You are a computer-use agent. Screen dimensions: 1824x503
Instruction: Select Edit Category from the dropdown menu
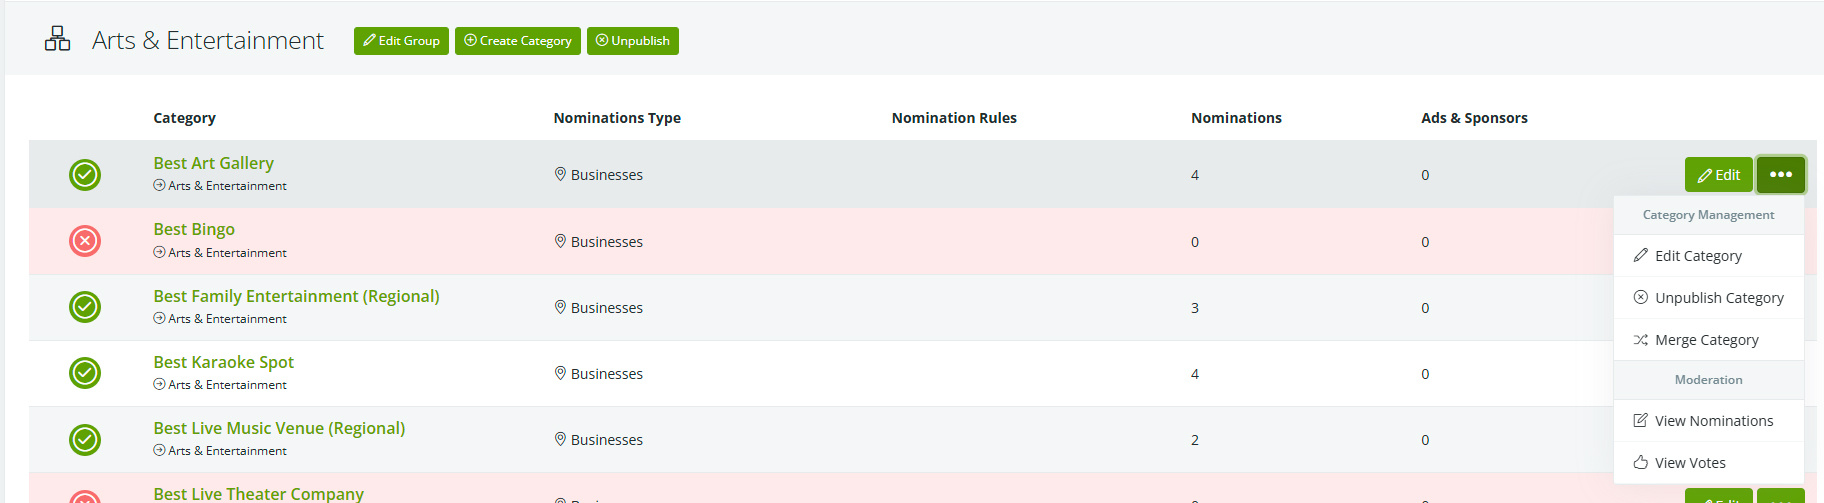(x=1698, y=256)
